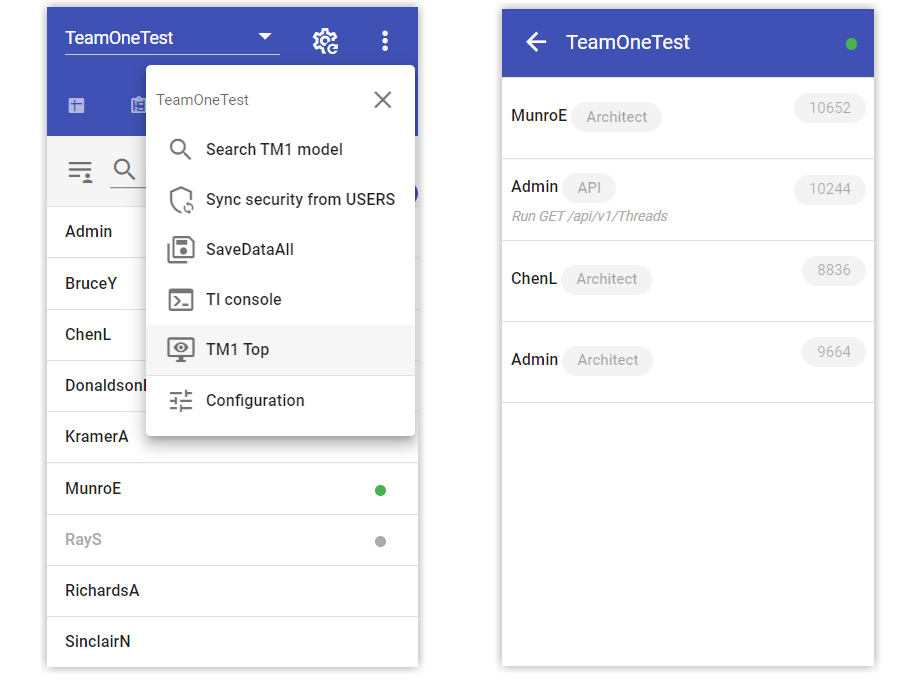
Task: Go back using the arrow in TM1 Top panel
Action: (x=536, y=42)
